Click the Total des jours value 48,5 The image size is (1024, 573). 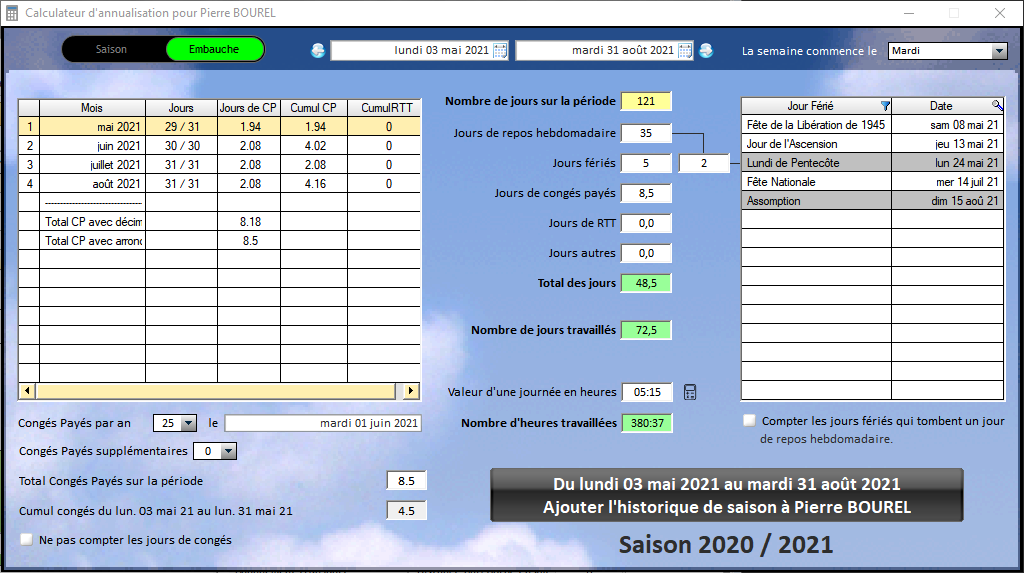(x=646, y=284)
